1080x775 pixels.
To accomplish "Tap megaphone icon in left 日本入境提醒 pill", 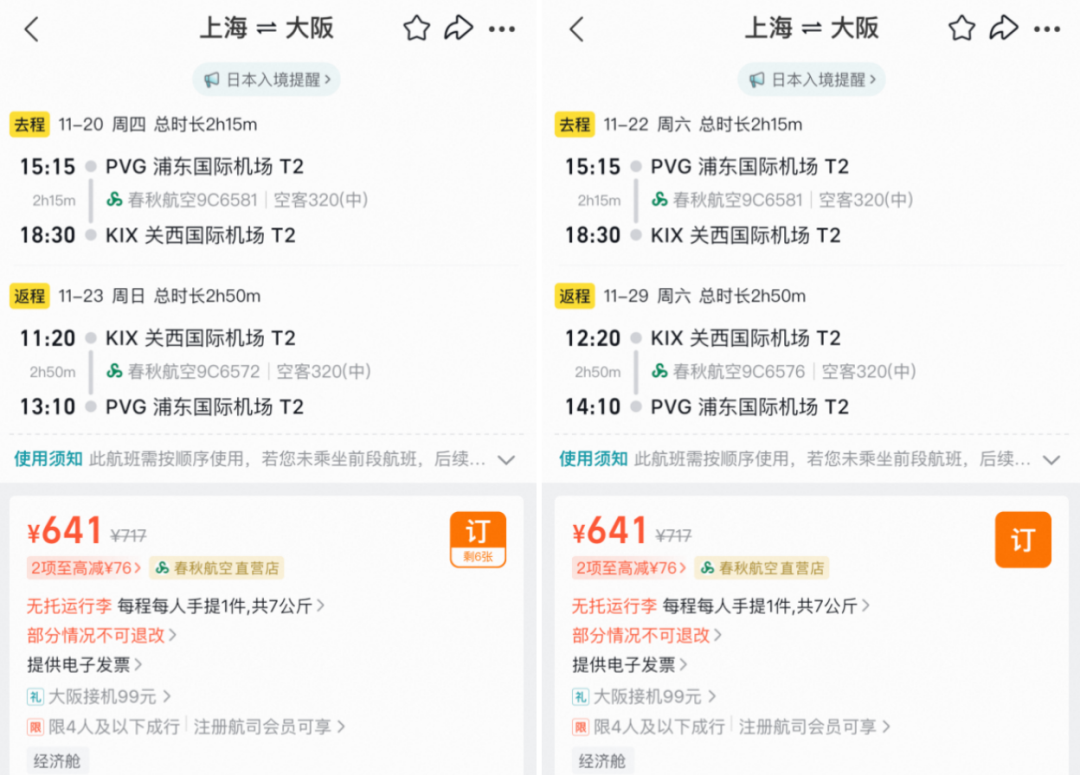I will point(211,80).
